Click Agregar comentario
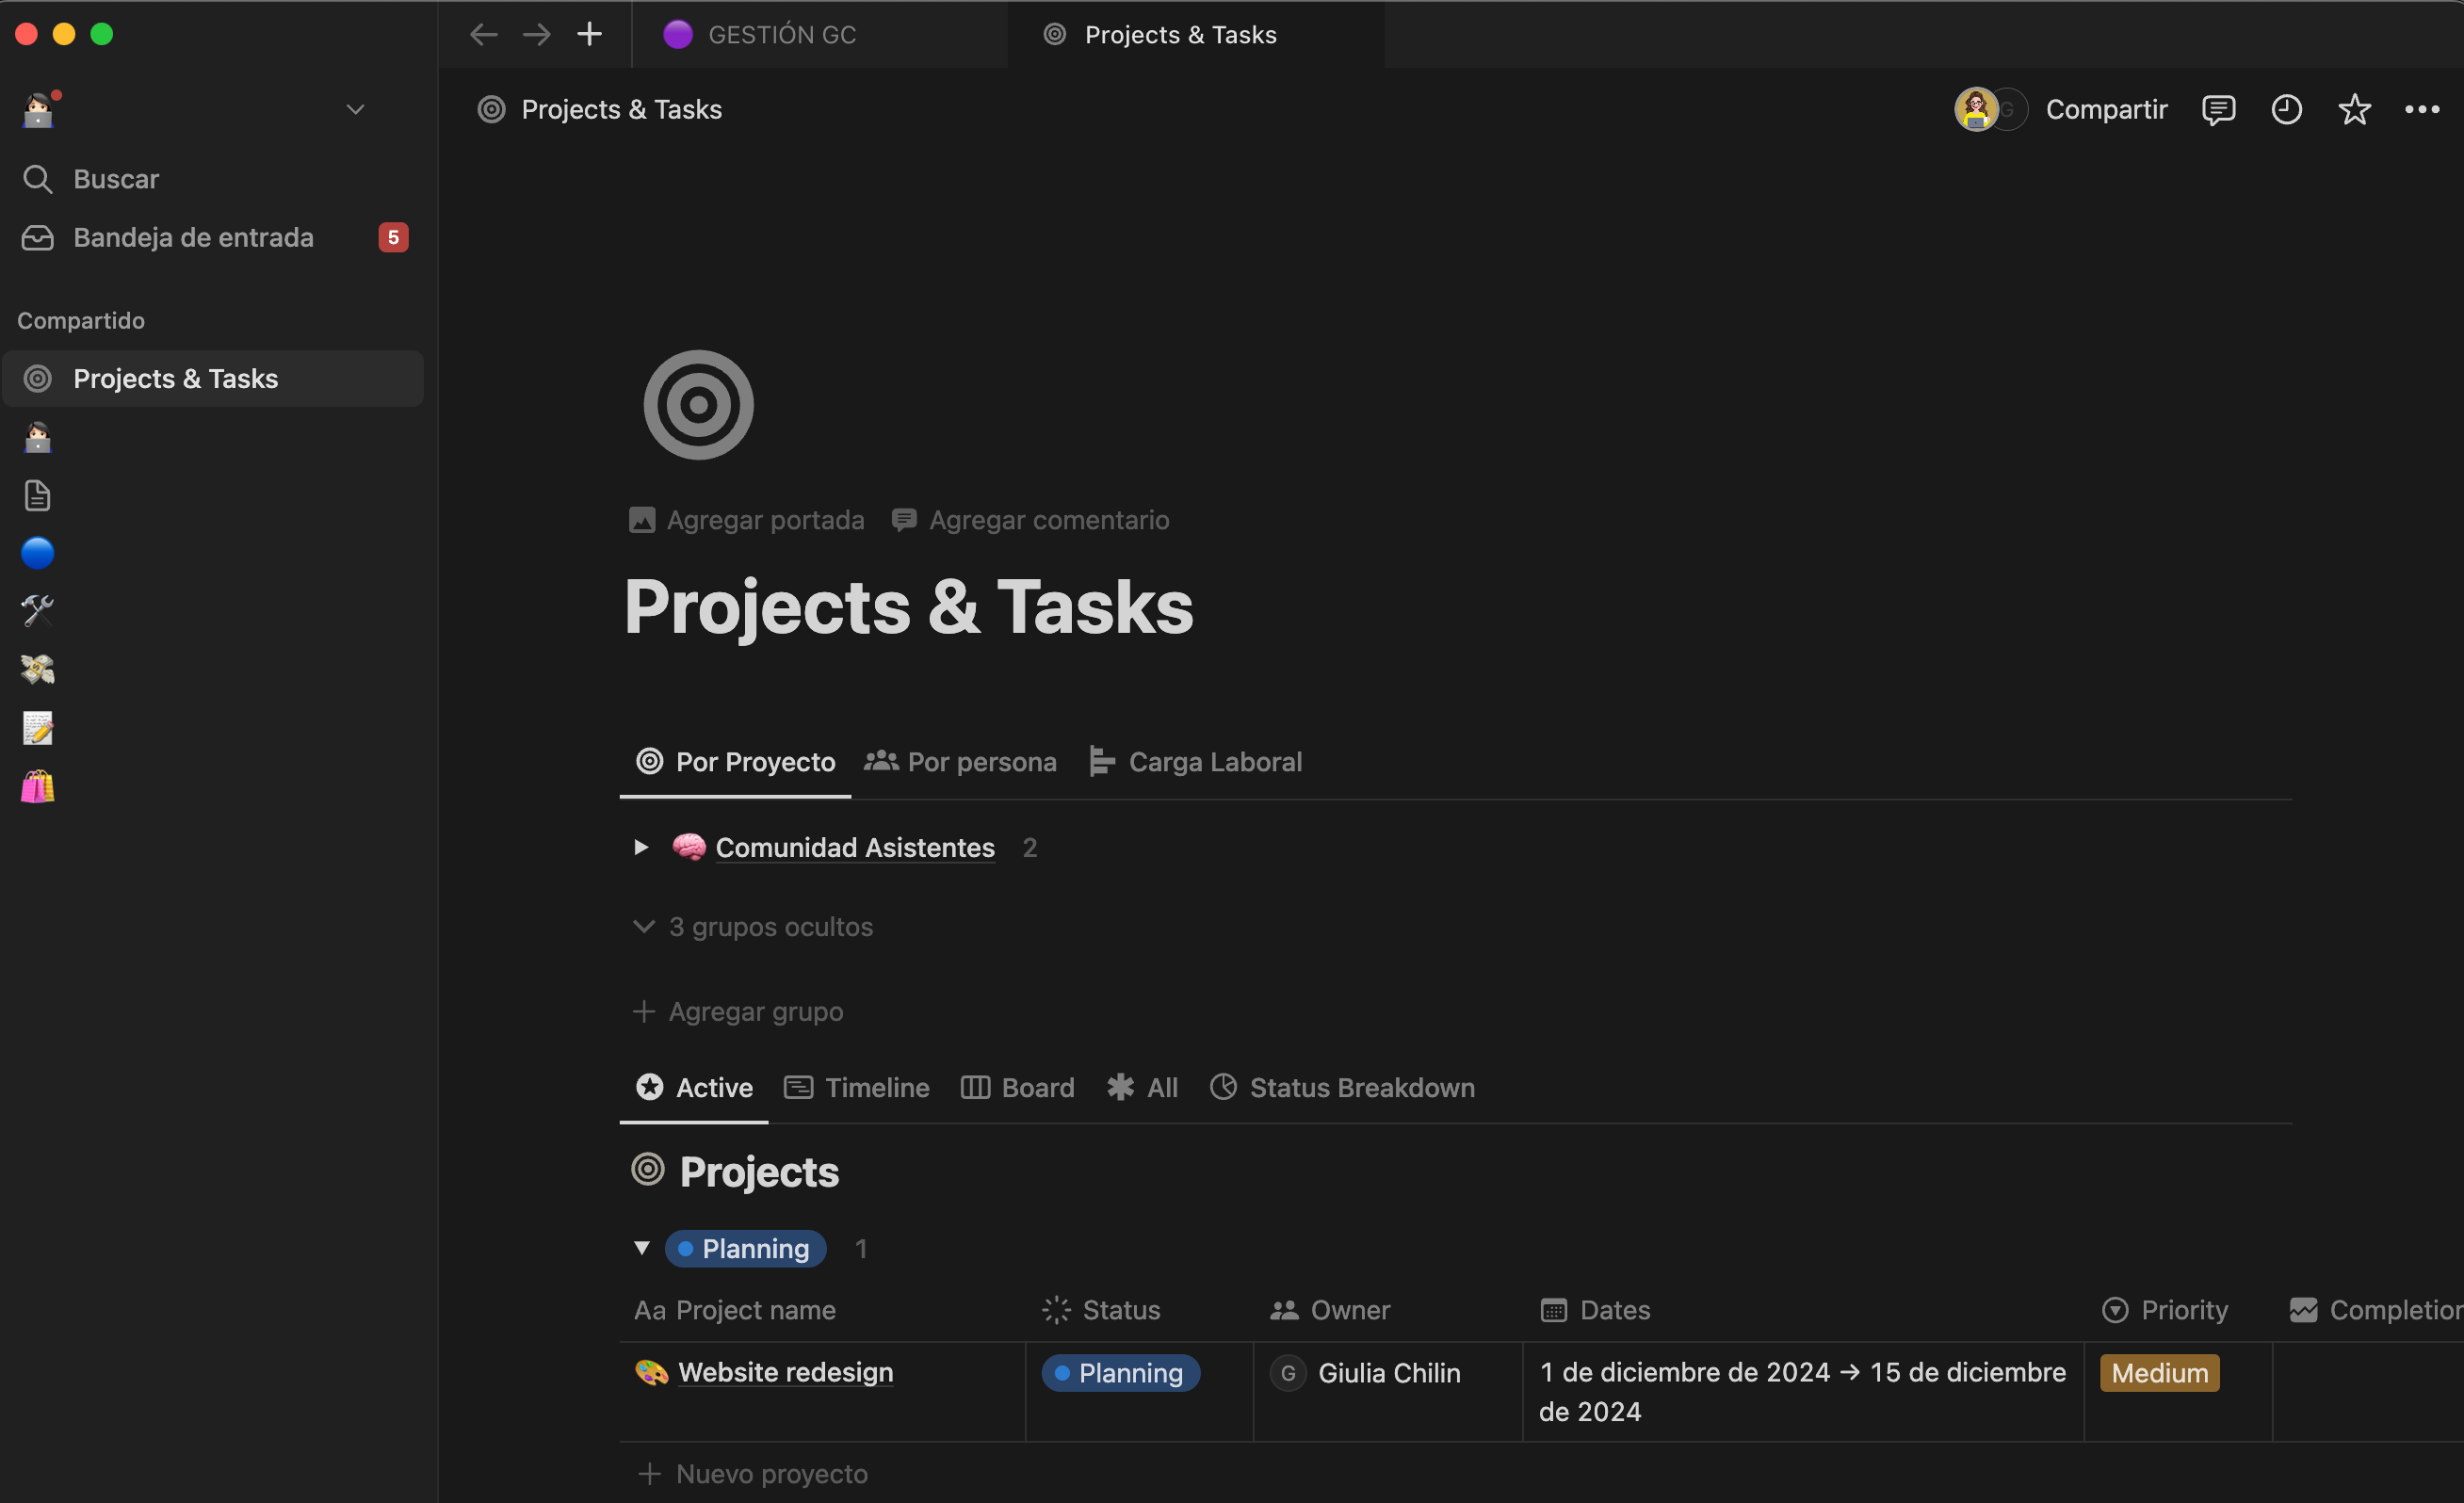The height and width of the screenshot is (1503, 2464). [x=1030, y=520]
